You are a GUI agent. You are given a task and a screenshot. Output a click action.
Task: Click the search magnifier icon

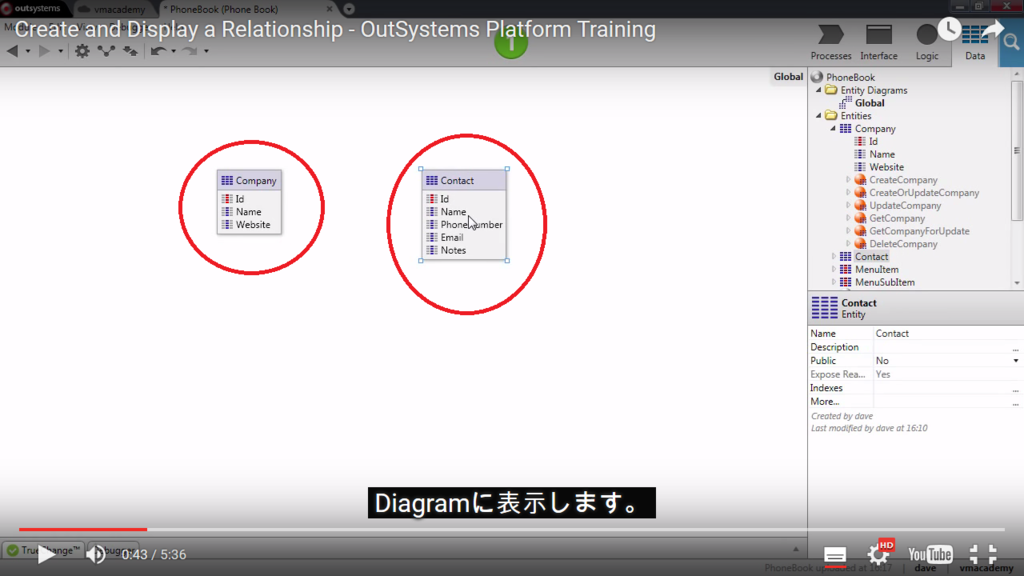pyautogui.click(x=1011, y=43)
